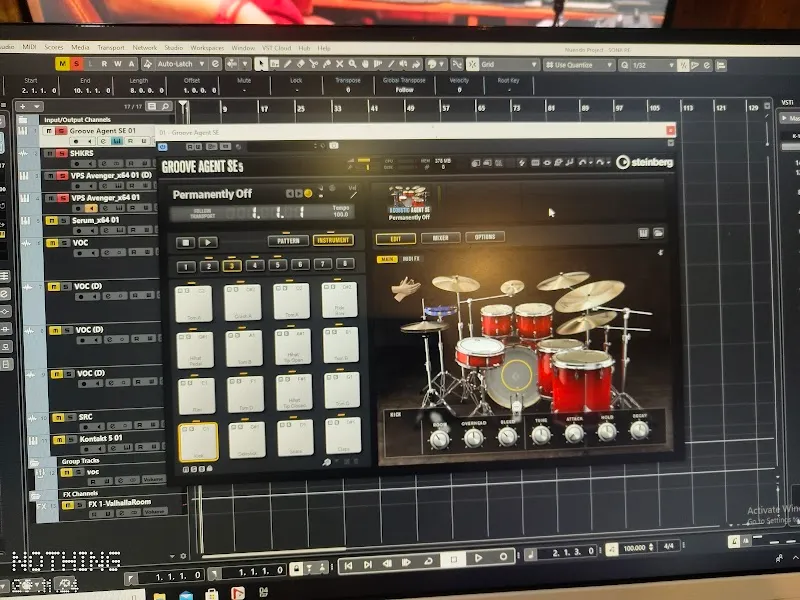Play the Groove Agent pattern player

tap(208, 242)
